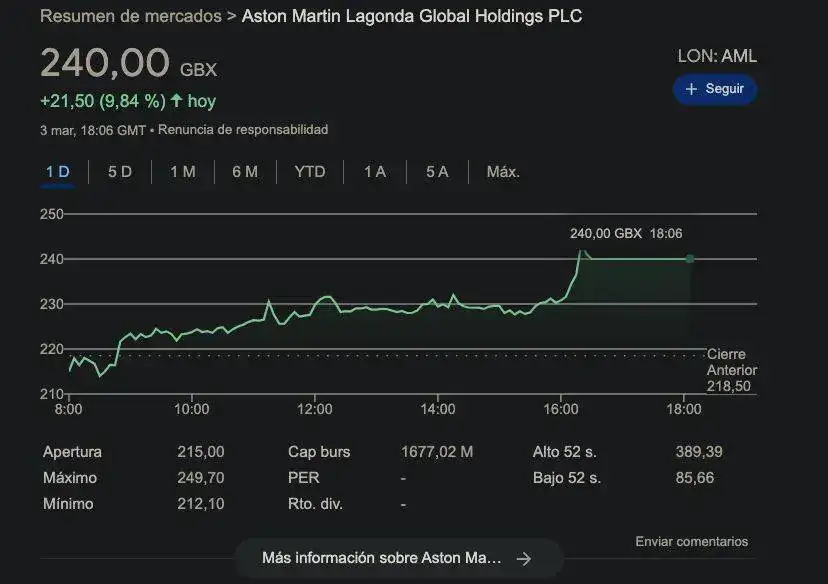Click the 240,00 GBX 18:06 chart tooltip
This screenshot has width=828, height=584.
626,233
